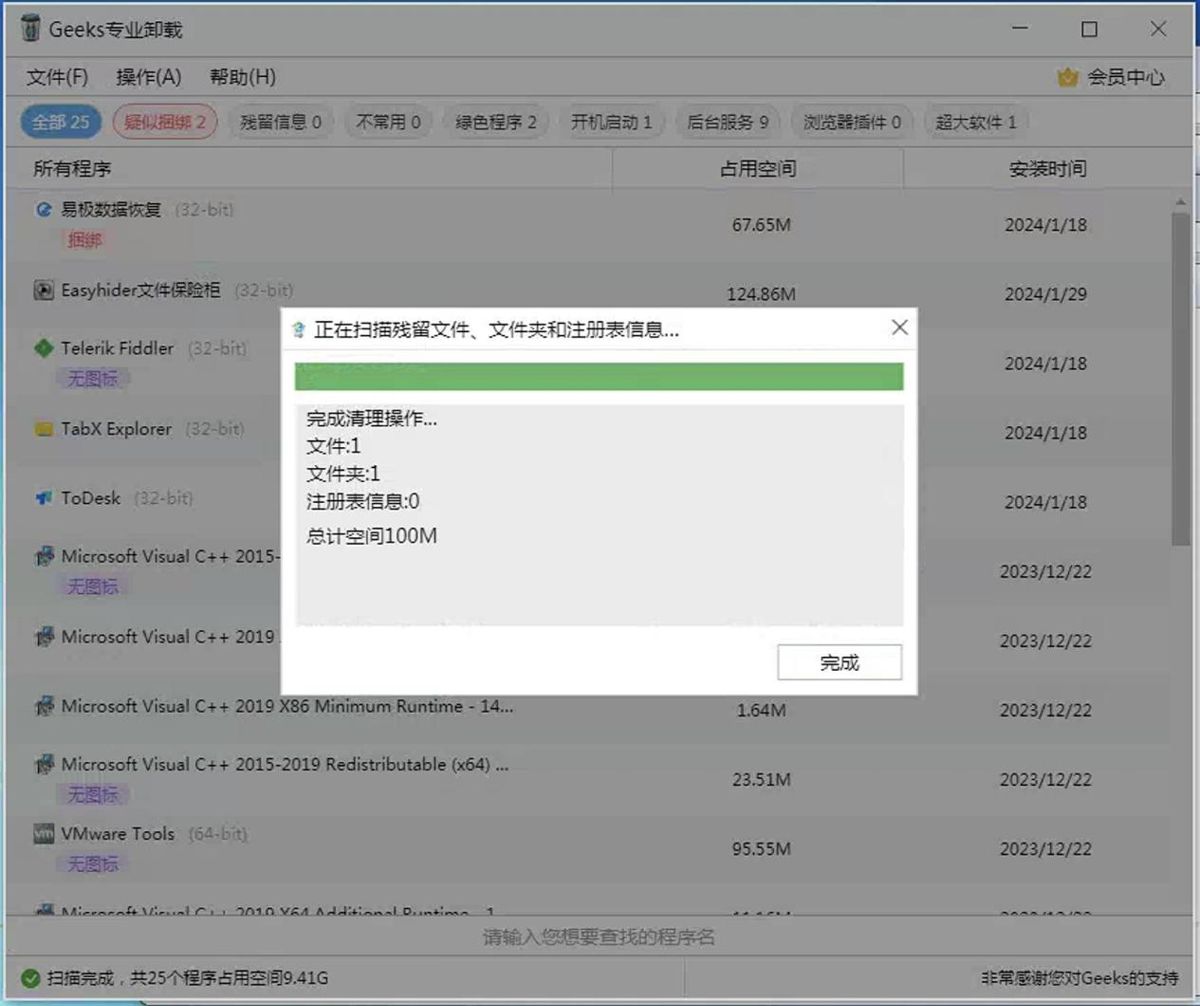Open 会员中心 member center link

tap(1126, 77)
